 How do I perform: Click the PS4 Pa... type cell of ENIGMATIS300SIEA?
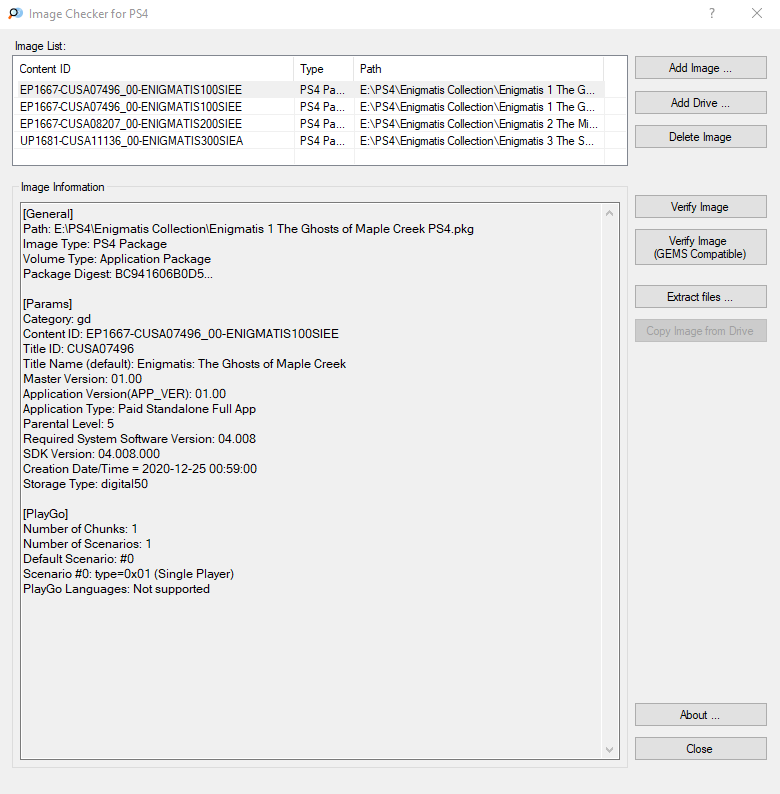(322, 141)
